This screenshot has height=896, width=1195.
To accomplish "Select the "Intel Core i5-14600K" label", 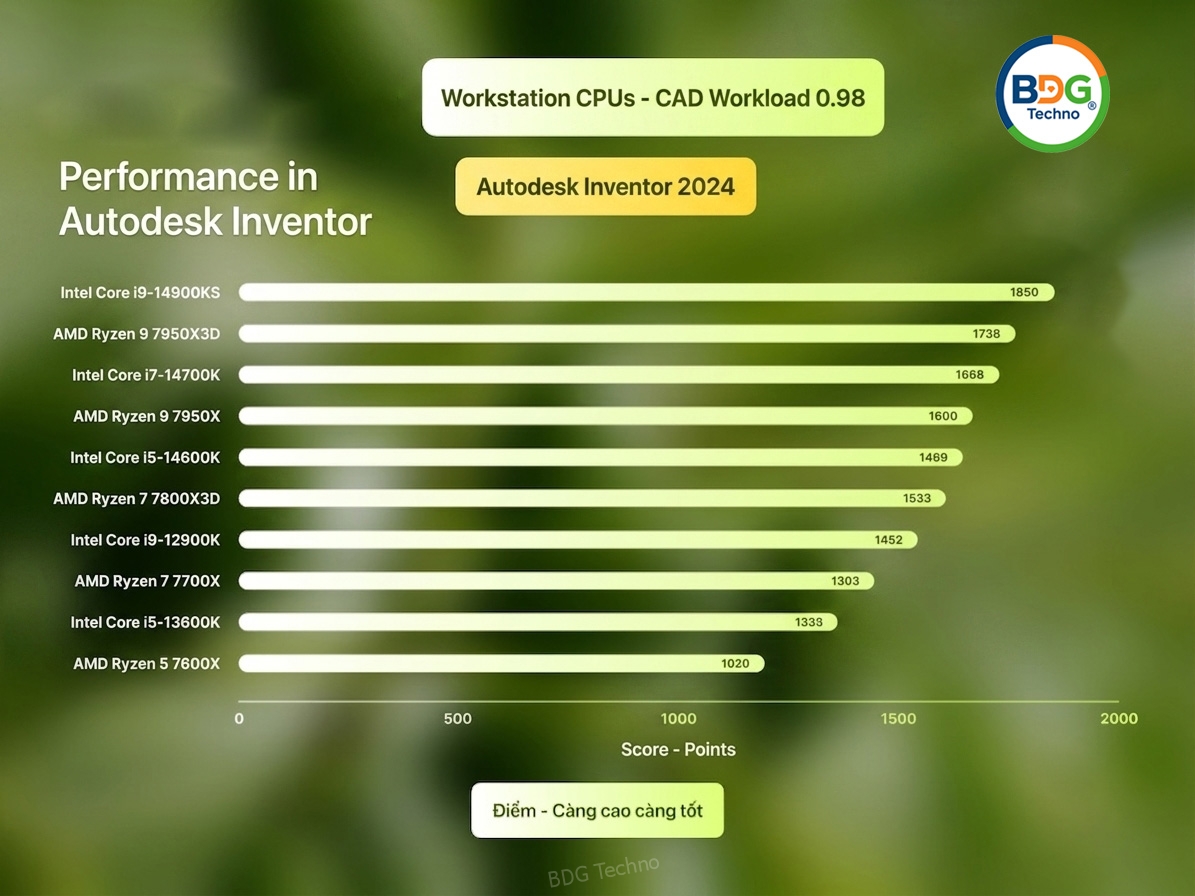I will coord(145,457).
